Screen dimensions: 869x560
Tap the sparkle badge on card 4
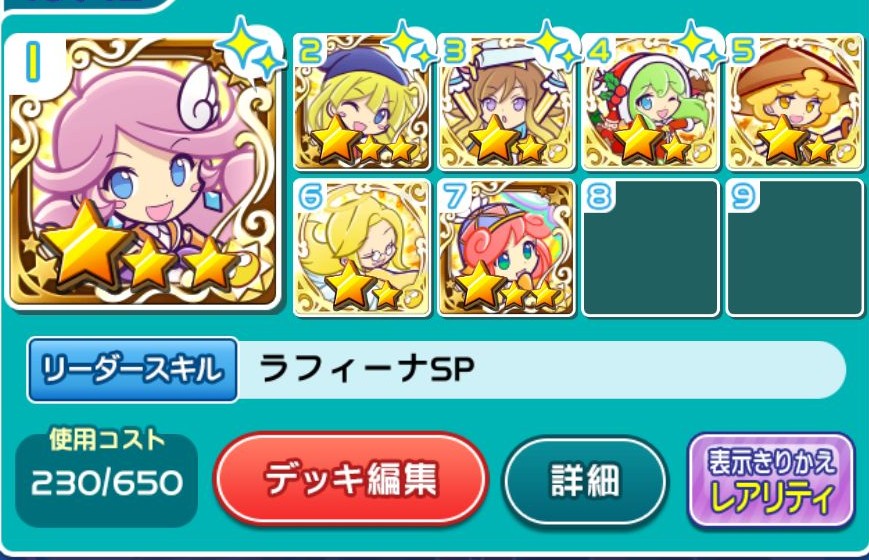700,44
